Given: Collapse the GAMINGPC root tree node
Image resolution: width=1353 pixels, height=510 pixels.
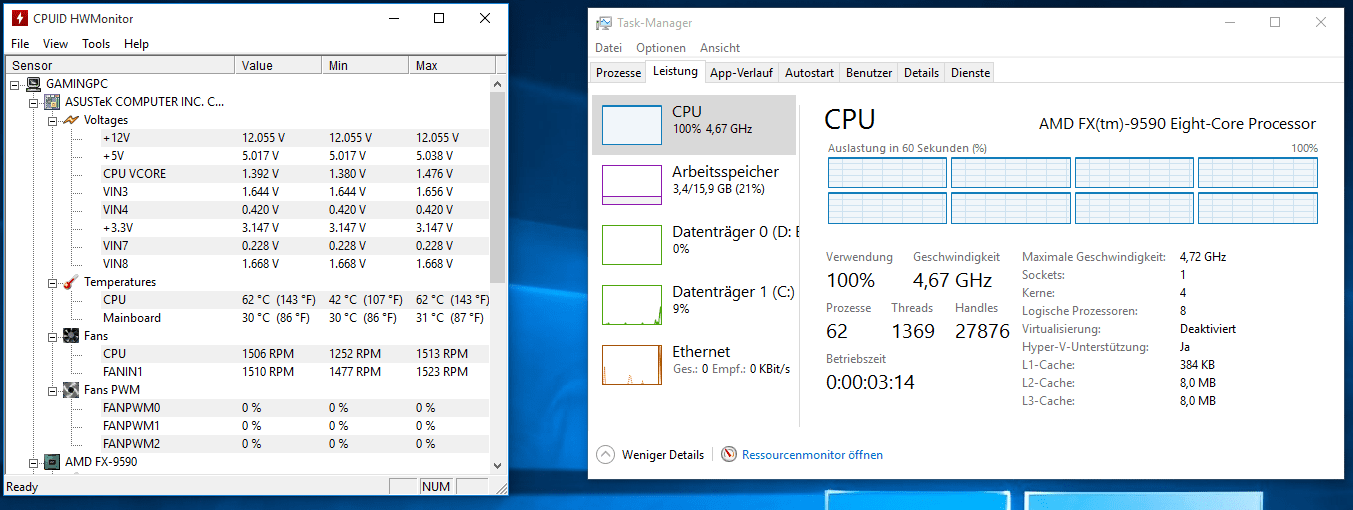Looking at the screenshot, I should pyautogui.click(x=15, y=84).
